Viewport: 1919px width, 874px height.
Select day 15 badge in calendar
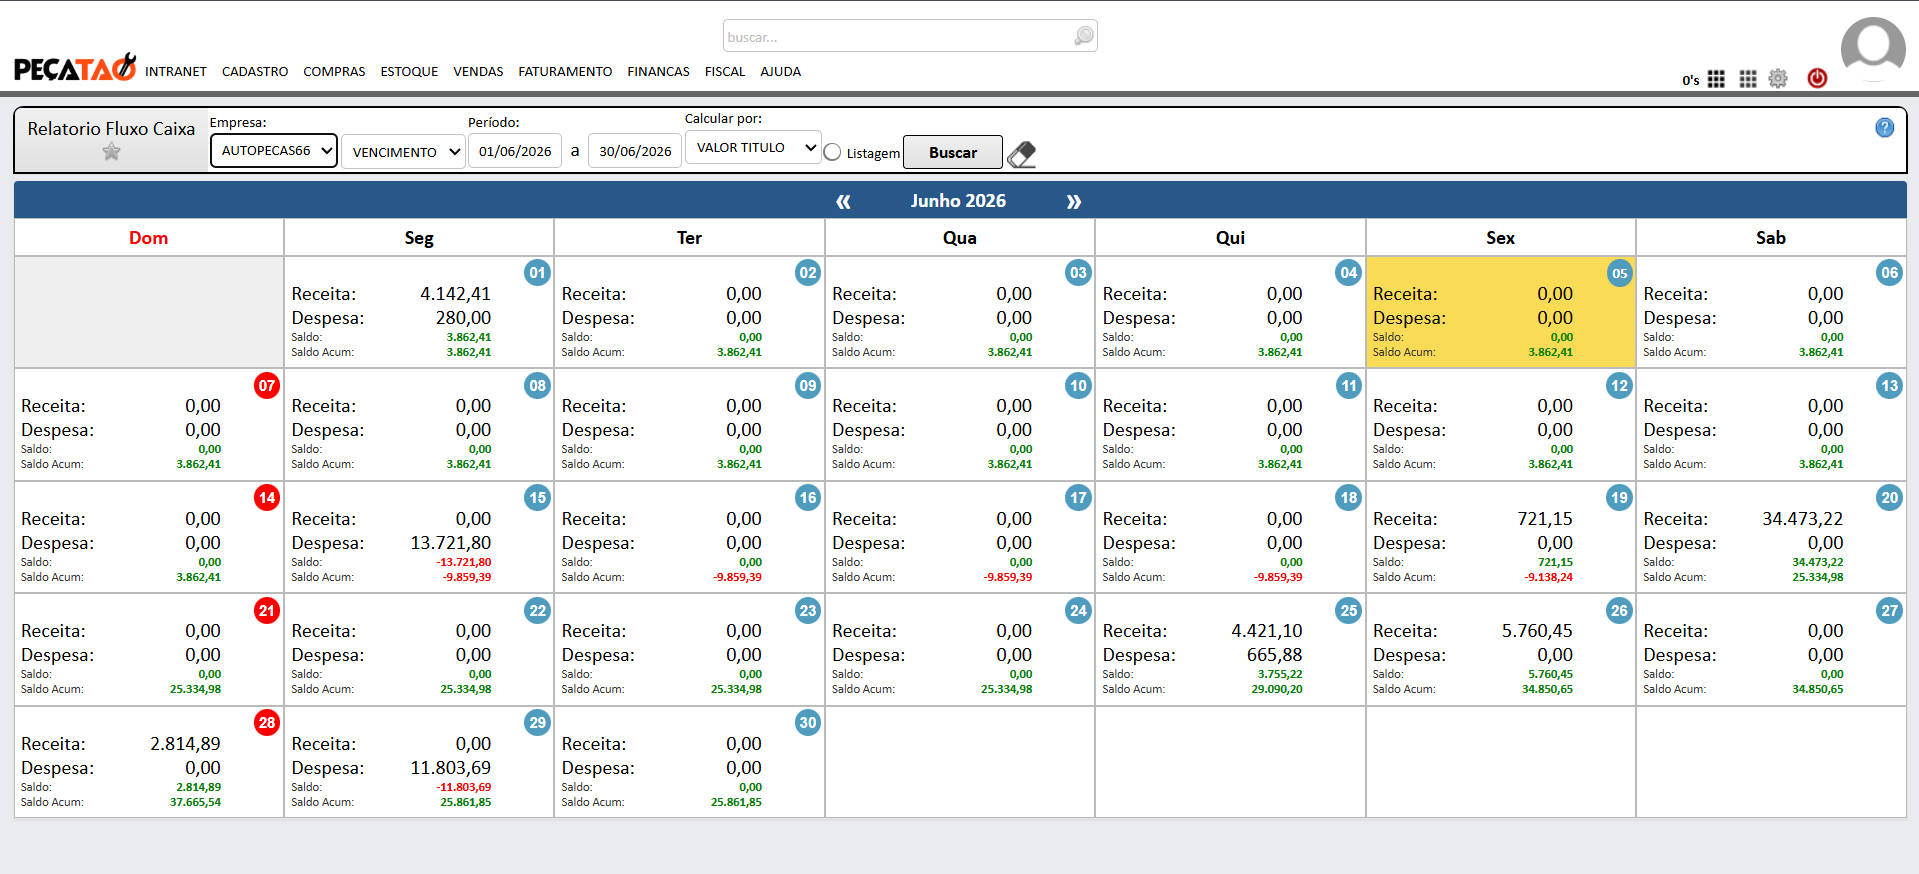click(x=537, y=497)
